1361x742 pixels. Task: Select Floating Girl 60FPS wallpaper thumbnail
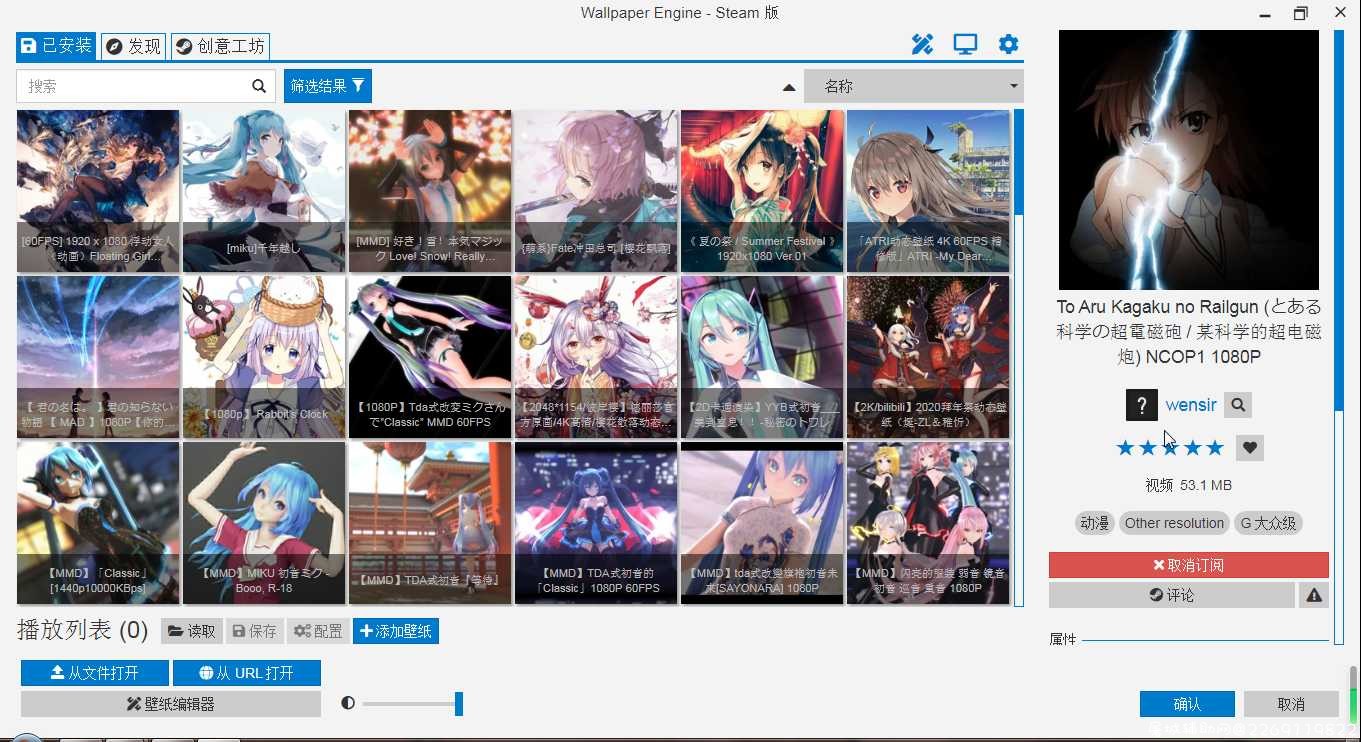(98, 191)
